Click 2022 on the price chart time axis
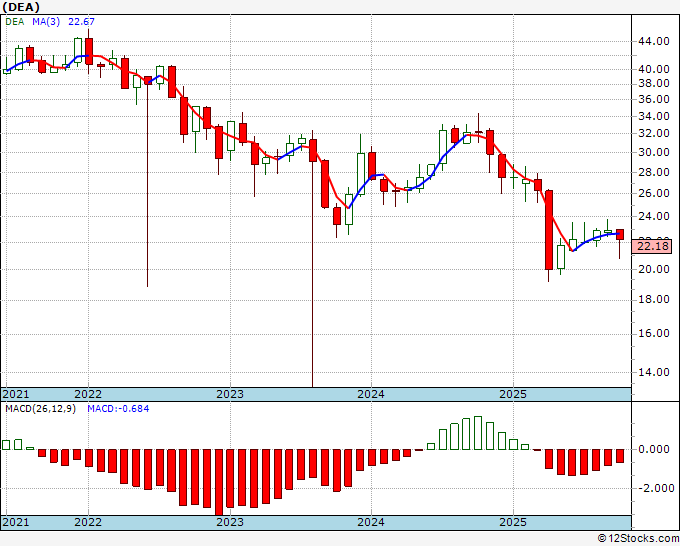The height and width of the screenshot is (546, 680). click(88, 394)
